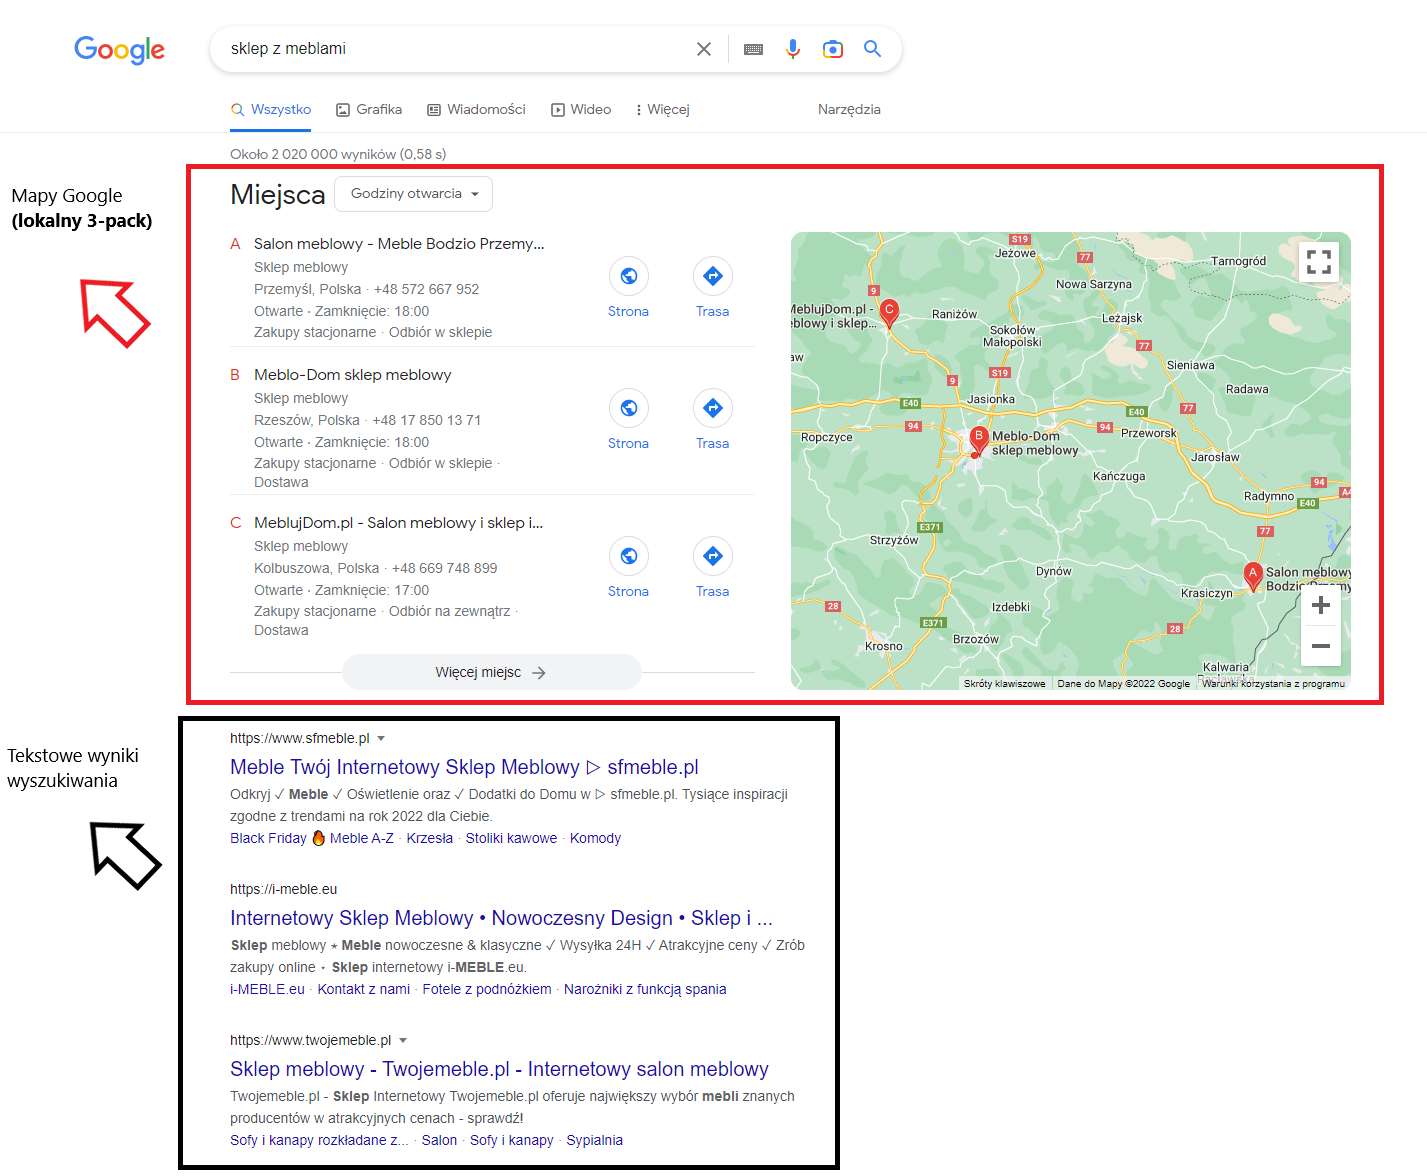Screen dimensions: 1427x1176
Task: Open Meblo-Dom sklep meblowy listing
Action: click(353, 375)
